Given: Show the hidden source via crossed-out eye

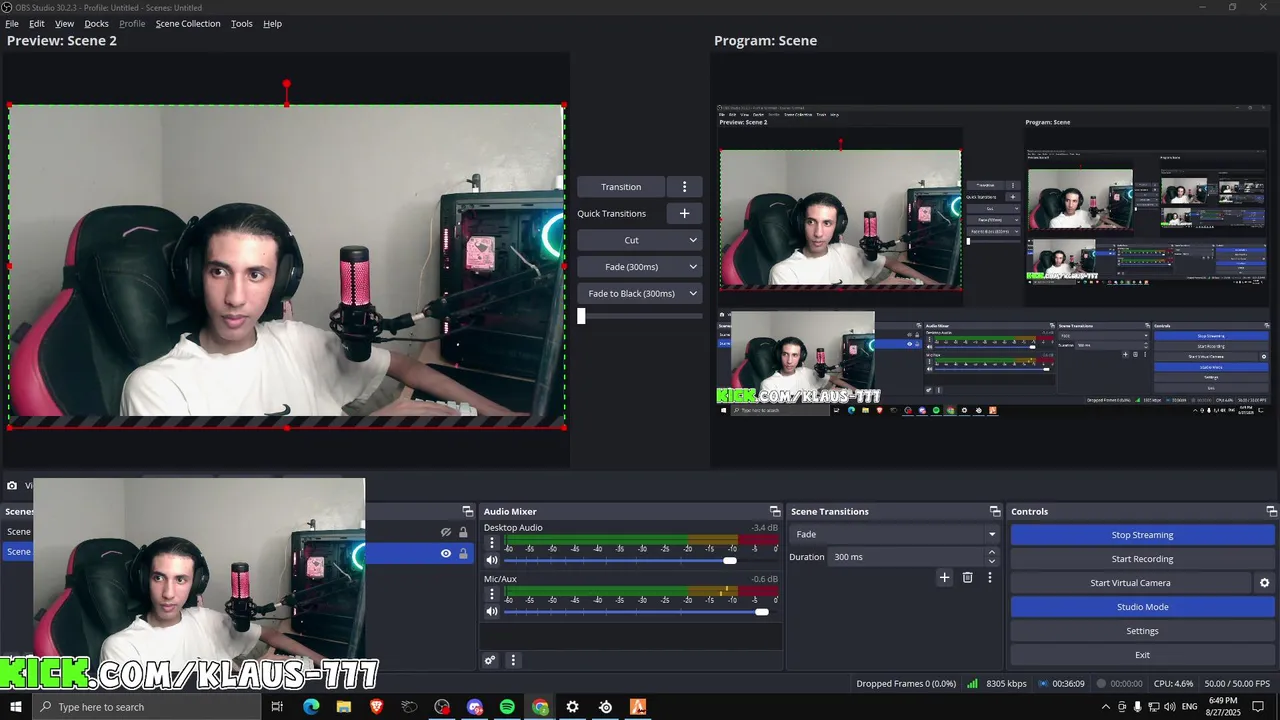Looking at the screenshot, I should [446, 532].
